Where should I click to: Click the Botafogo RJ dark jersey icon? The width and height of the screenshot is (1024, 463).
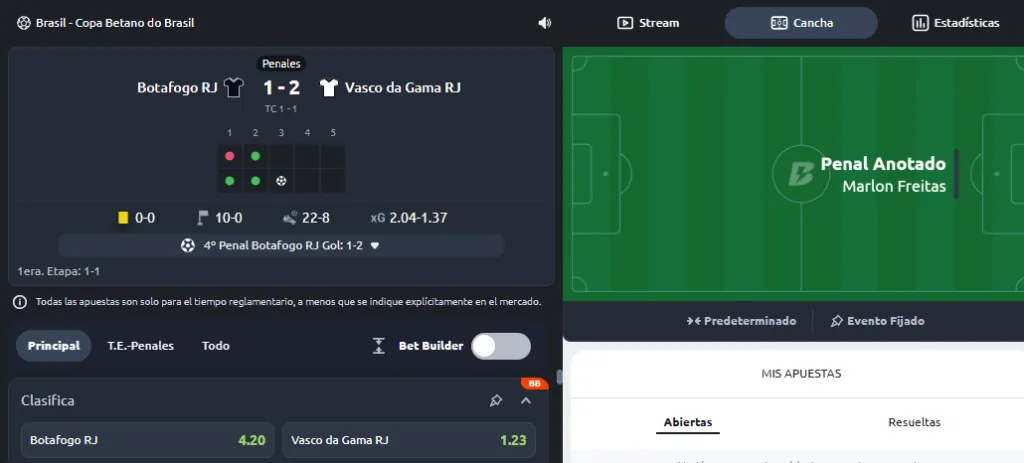tap(233, 88)
